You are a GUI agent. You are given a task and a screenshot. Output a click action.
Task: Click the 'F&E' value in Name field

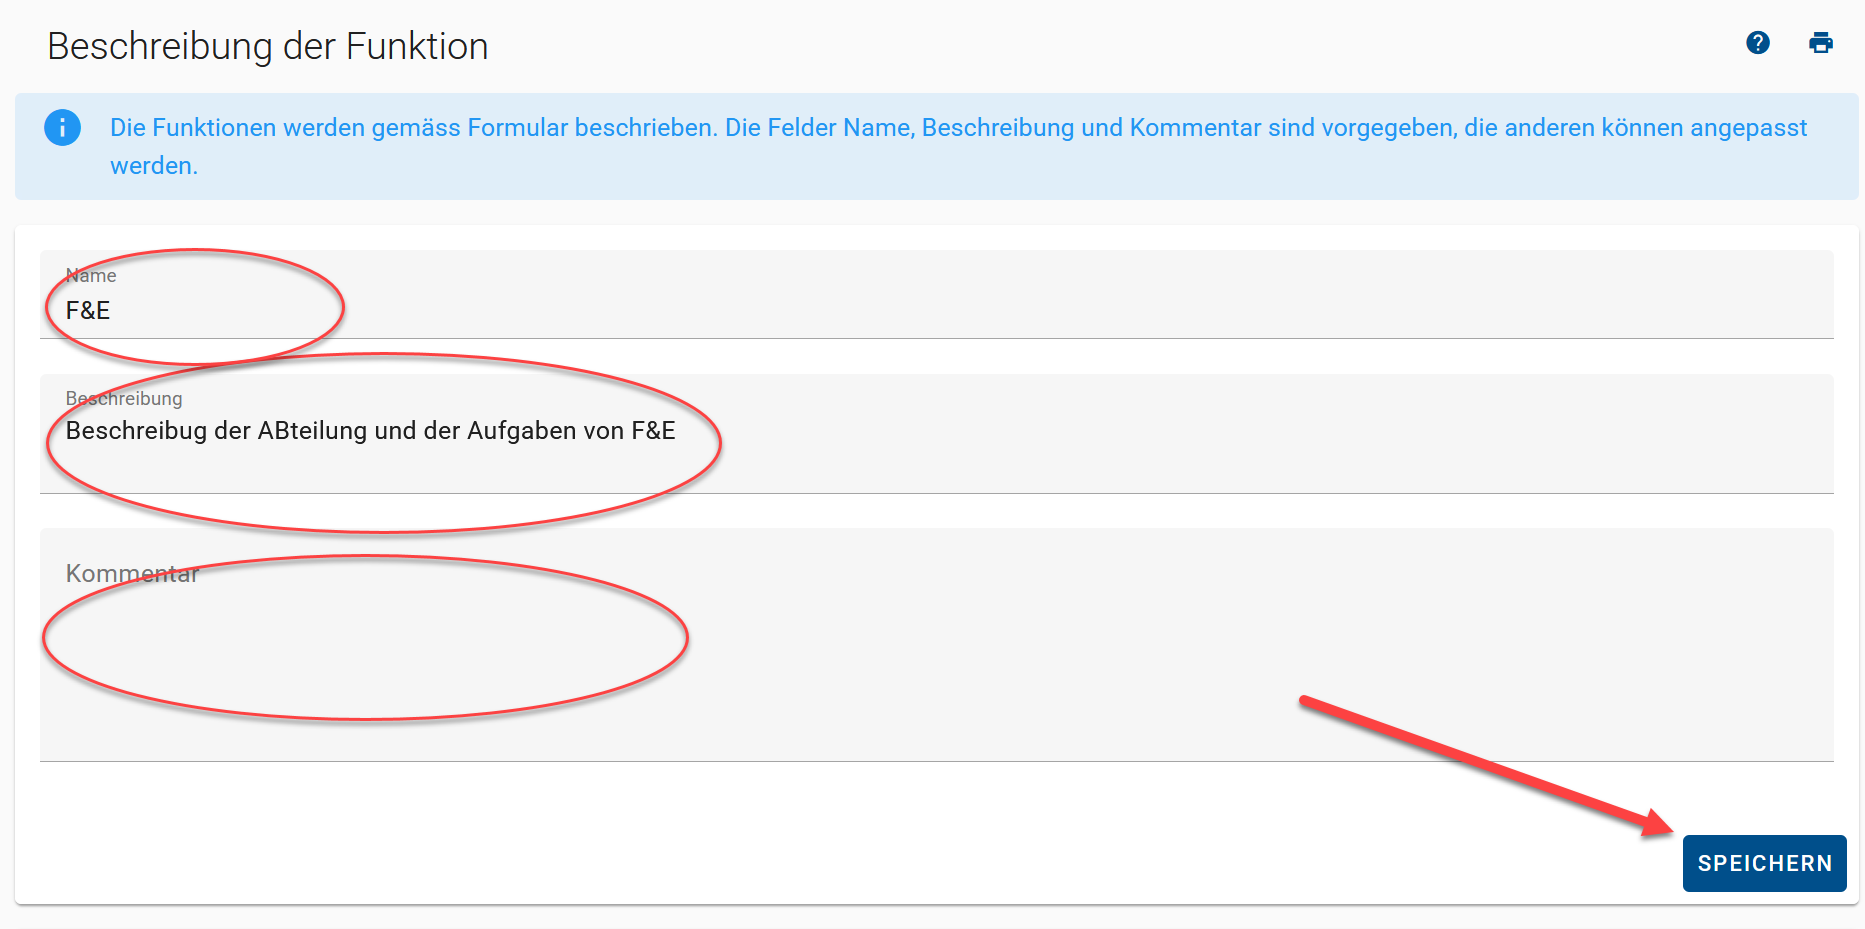88,311
